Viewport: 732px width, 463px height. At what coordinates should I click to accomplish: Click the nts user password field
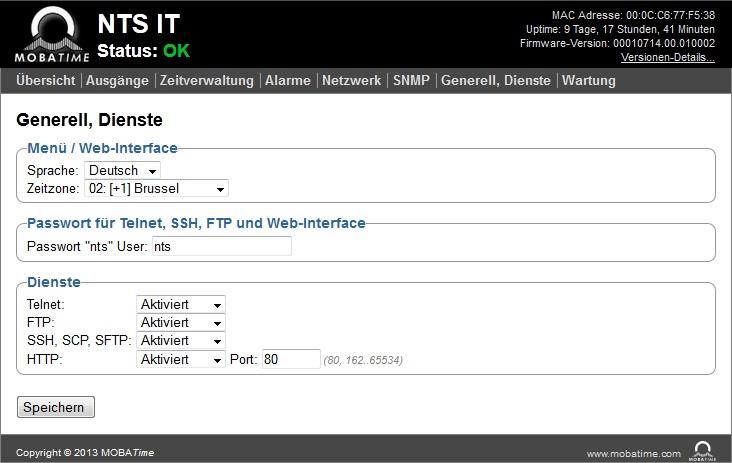222,246
